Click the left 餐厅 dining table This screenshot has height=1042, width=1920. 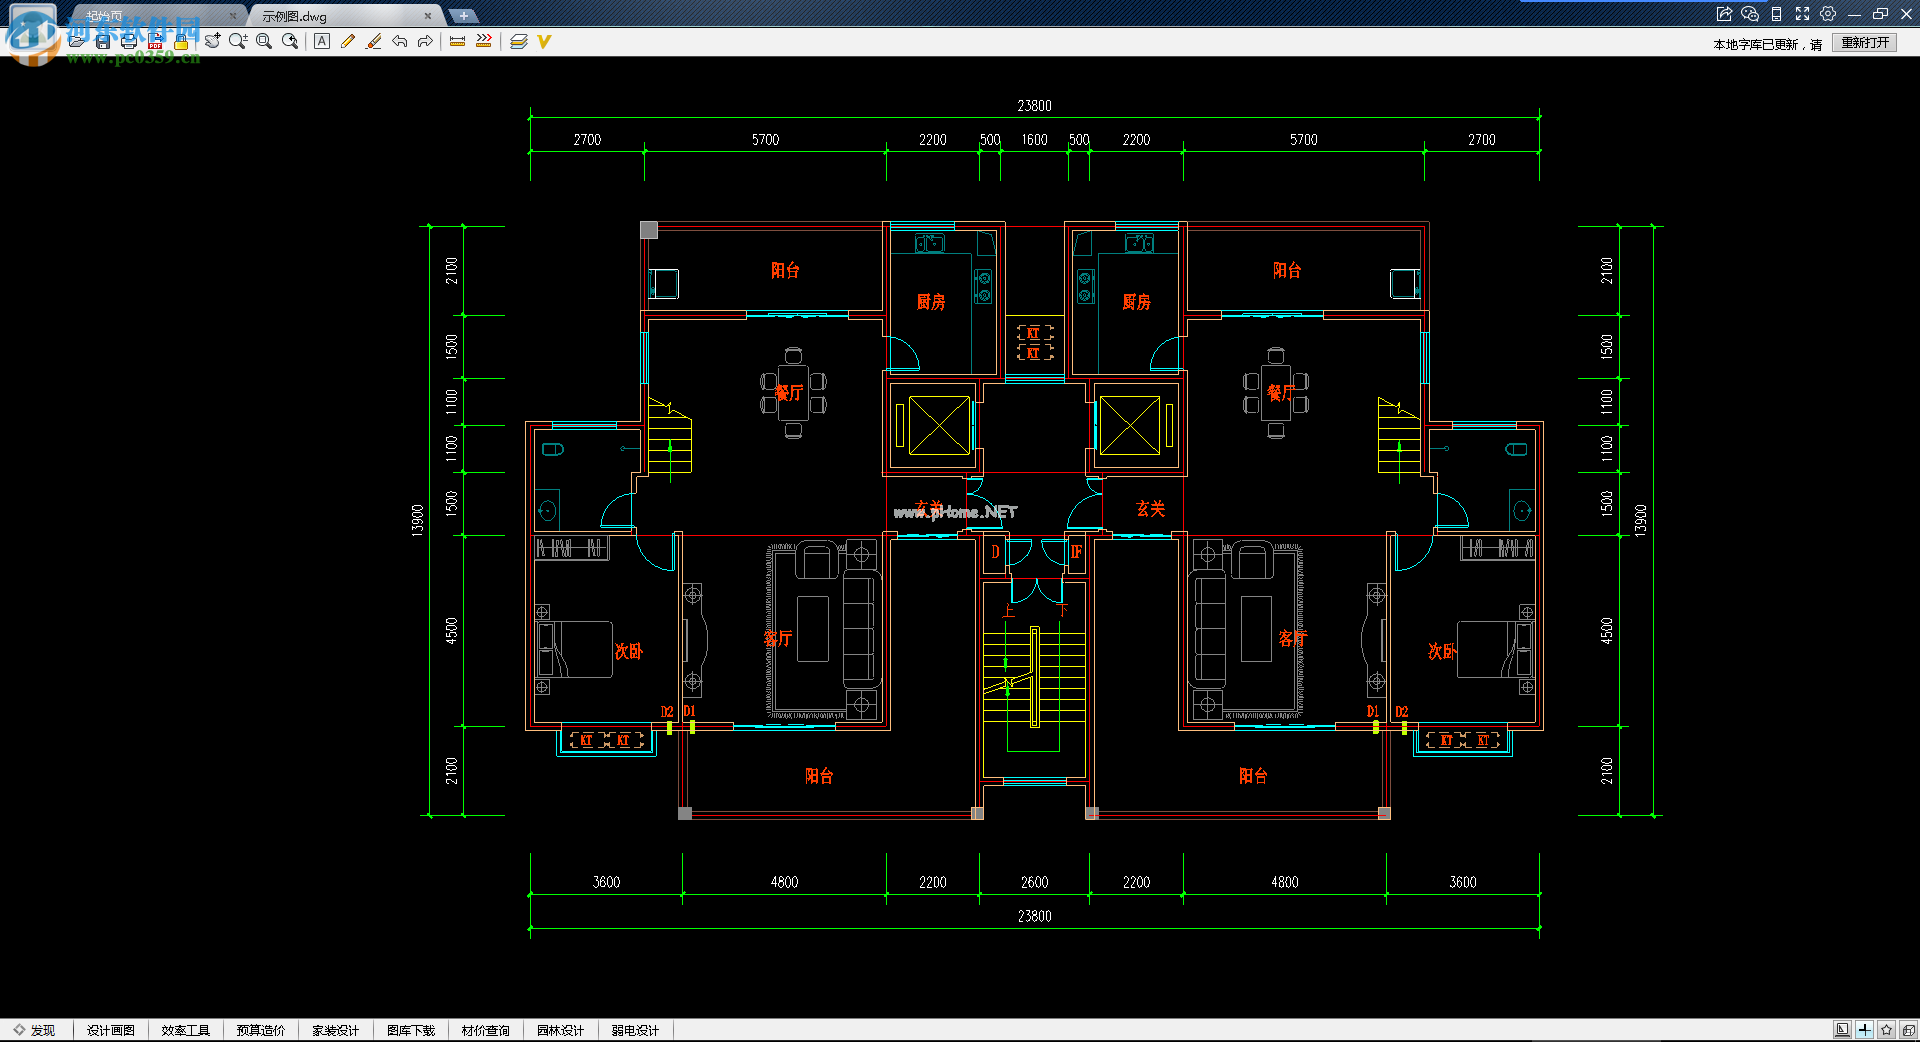793,394
